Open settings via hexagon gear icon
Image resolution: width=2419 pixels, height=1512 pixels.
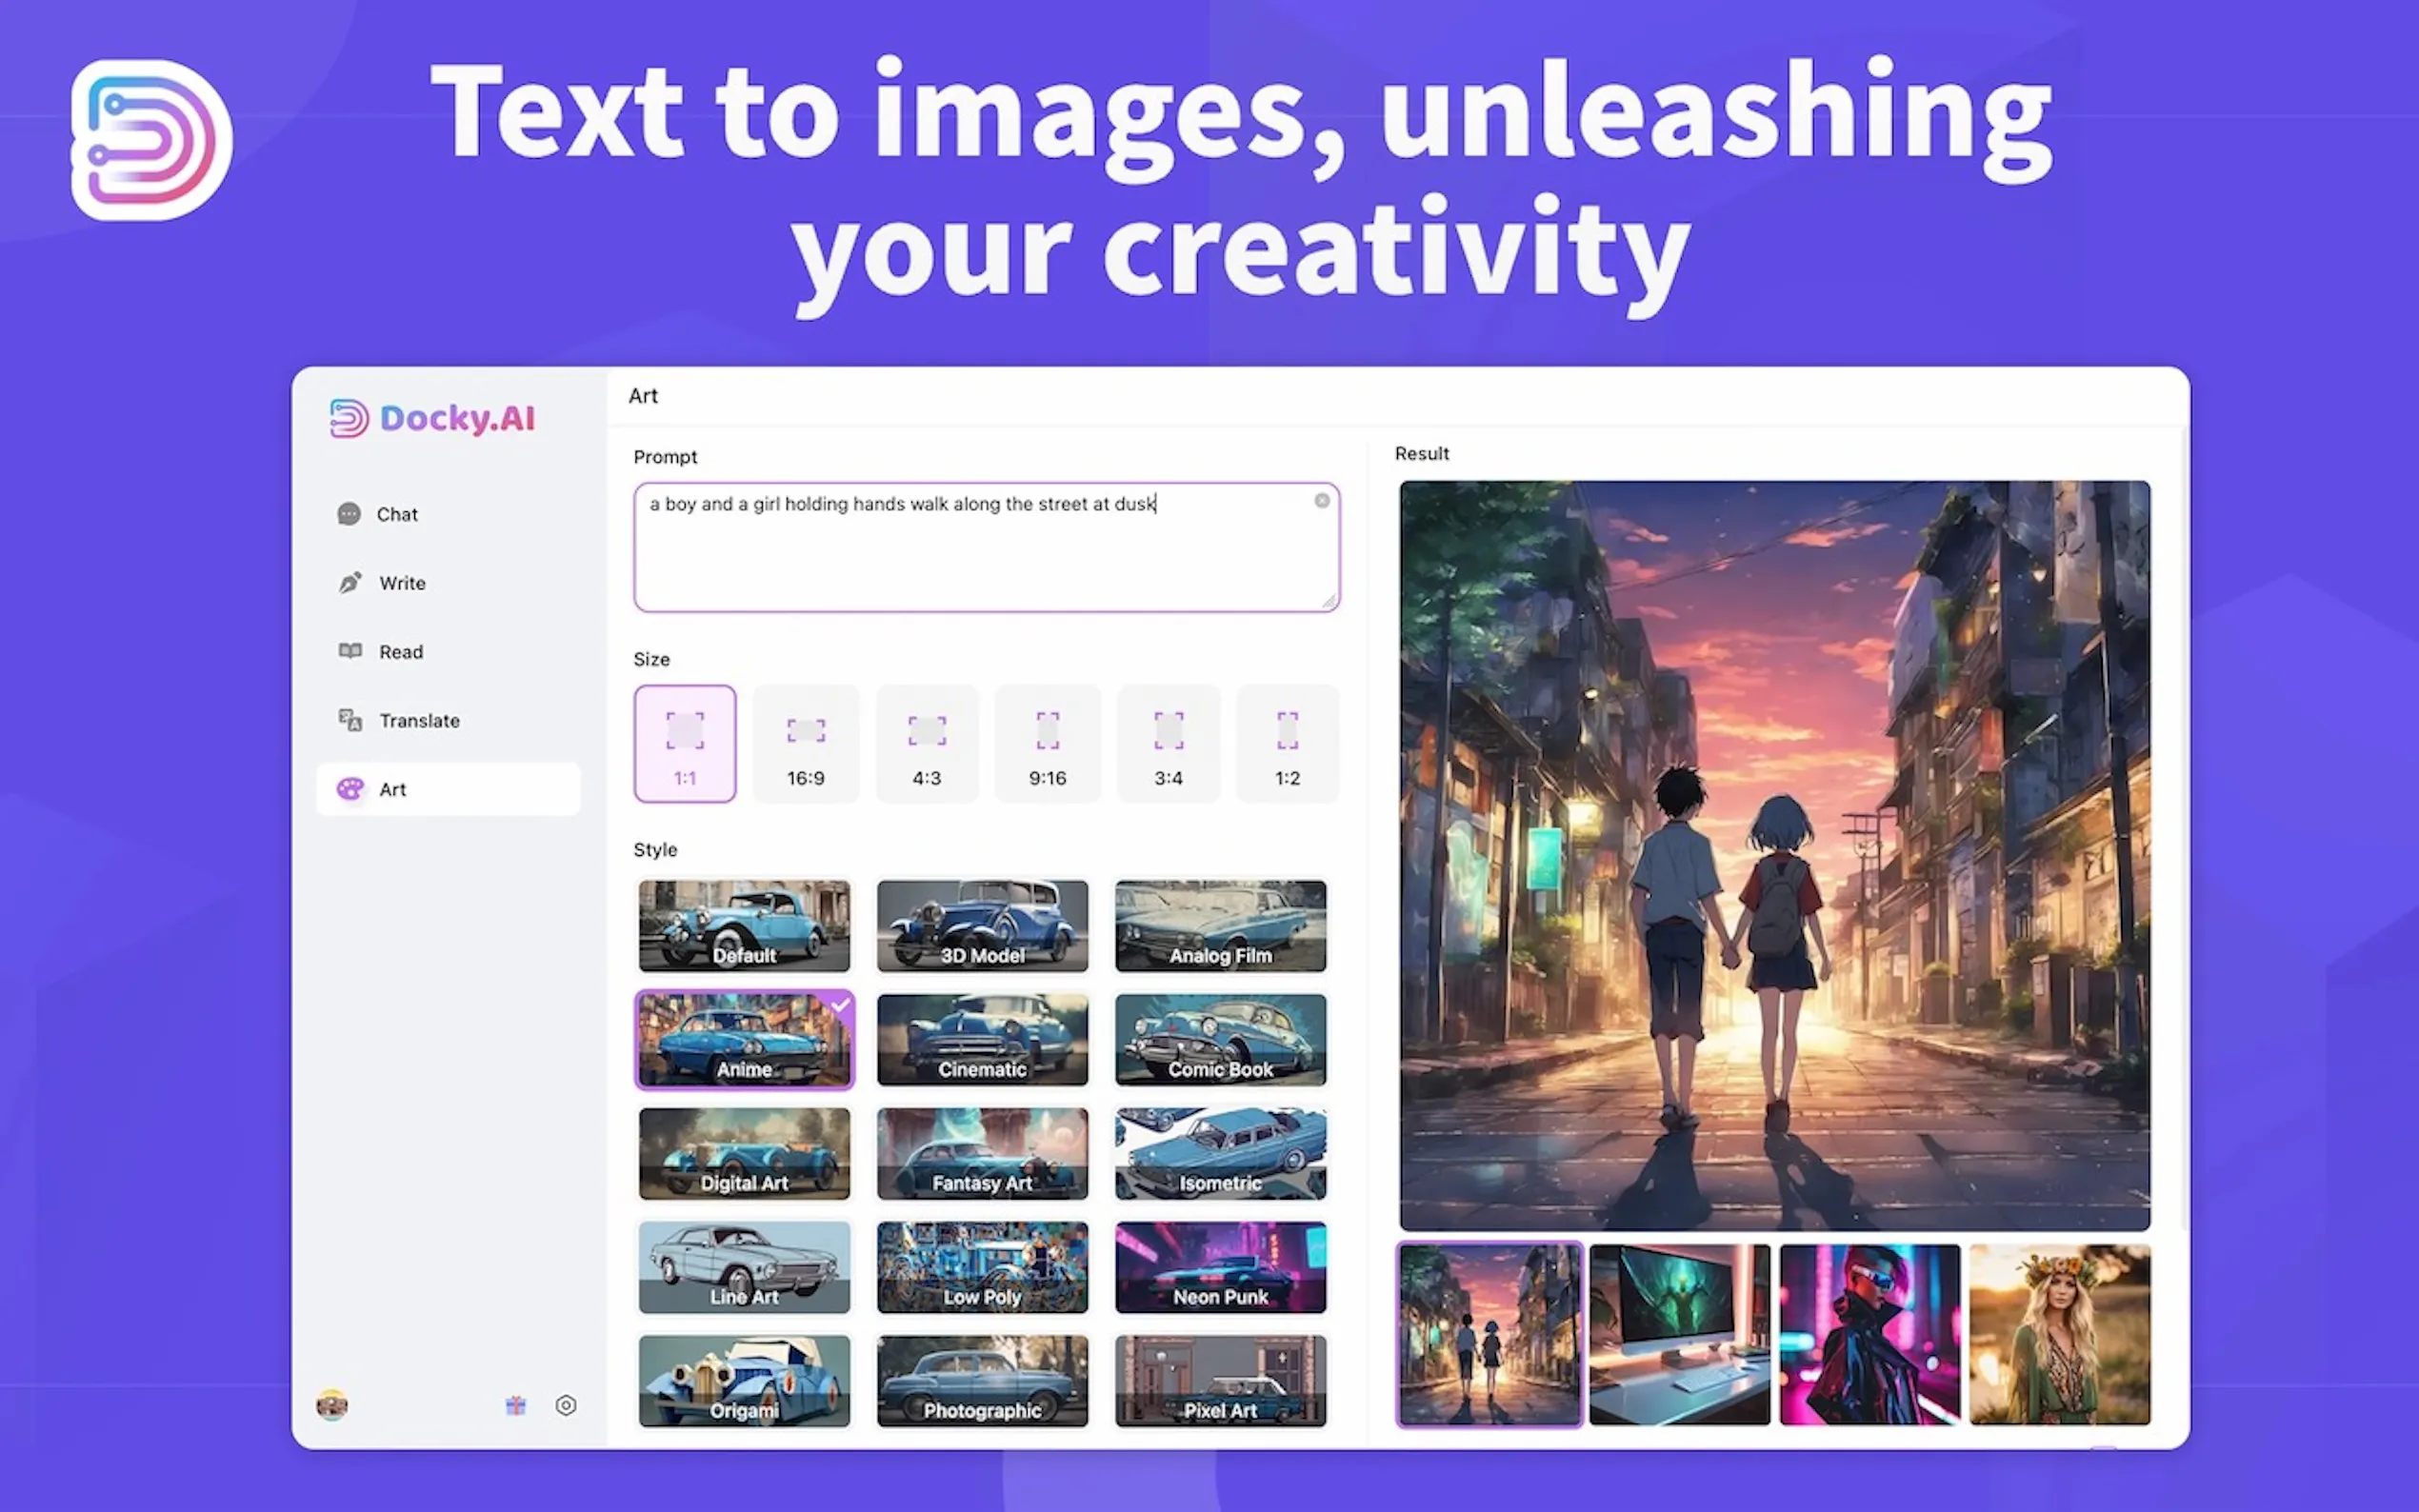pos(566,1405)
